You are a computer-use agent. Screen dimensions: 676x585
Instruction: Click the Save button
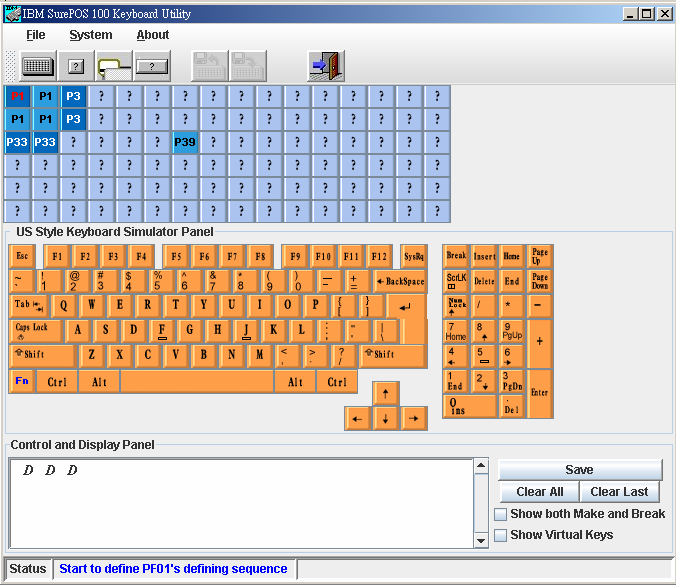pos(579,470)
